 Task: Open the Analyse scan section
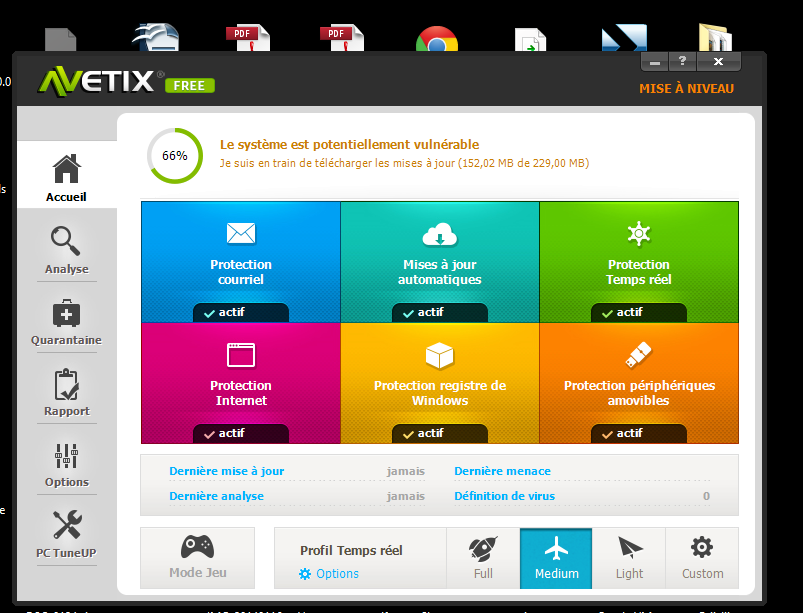tap(67, 251)
